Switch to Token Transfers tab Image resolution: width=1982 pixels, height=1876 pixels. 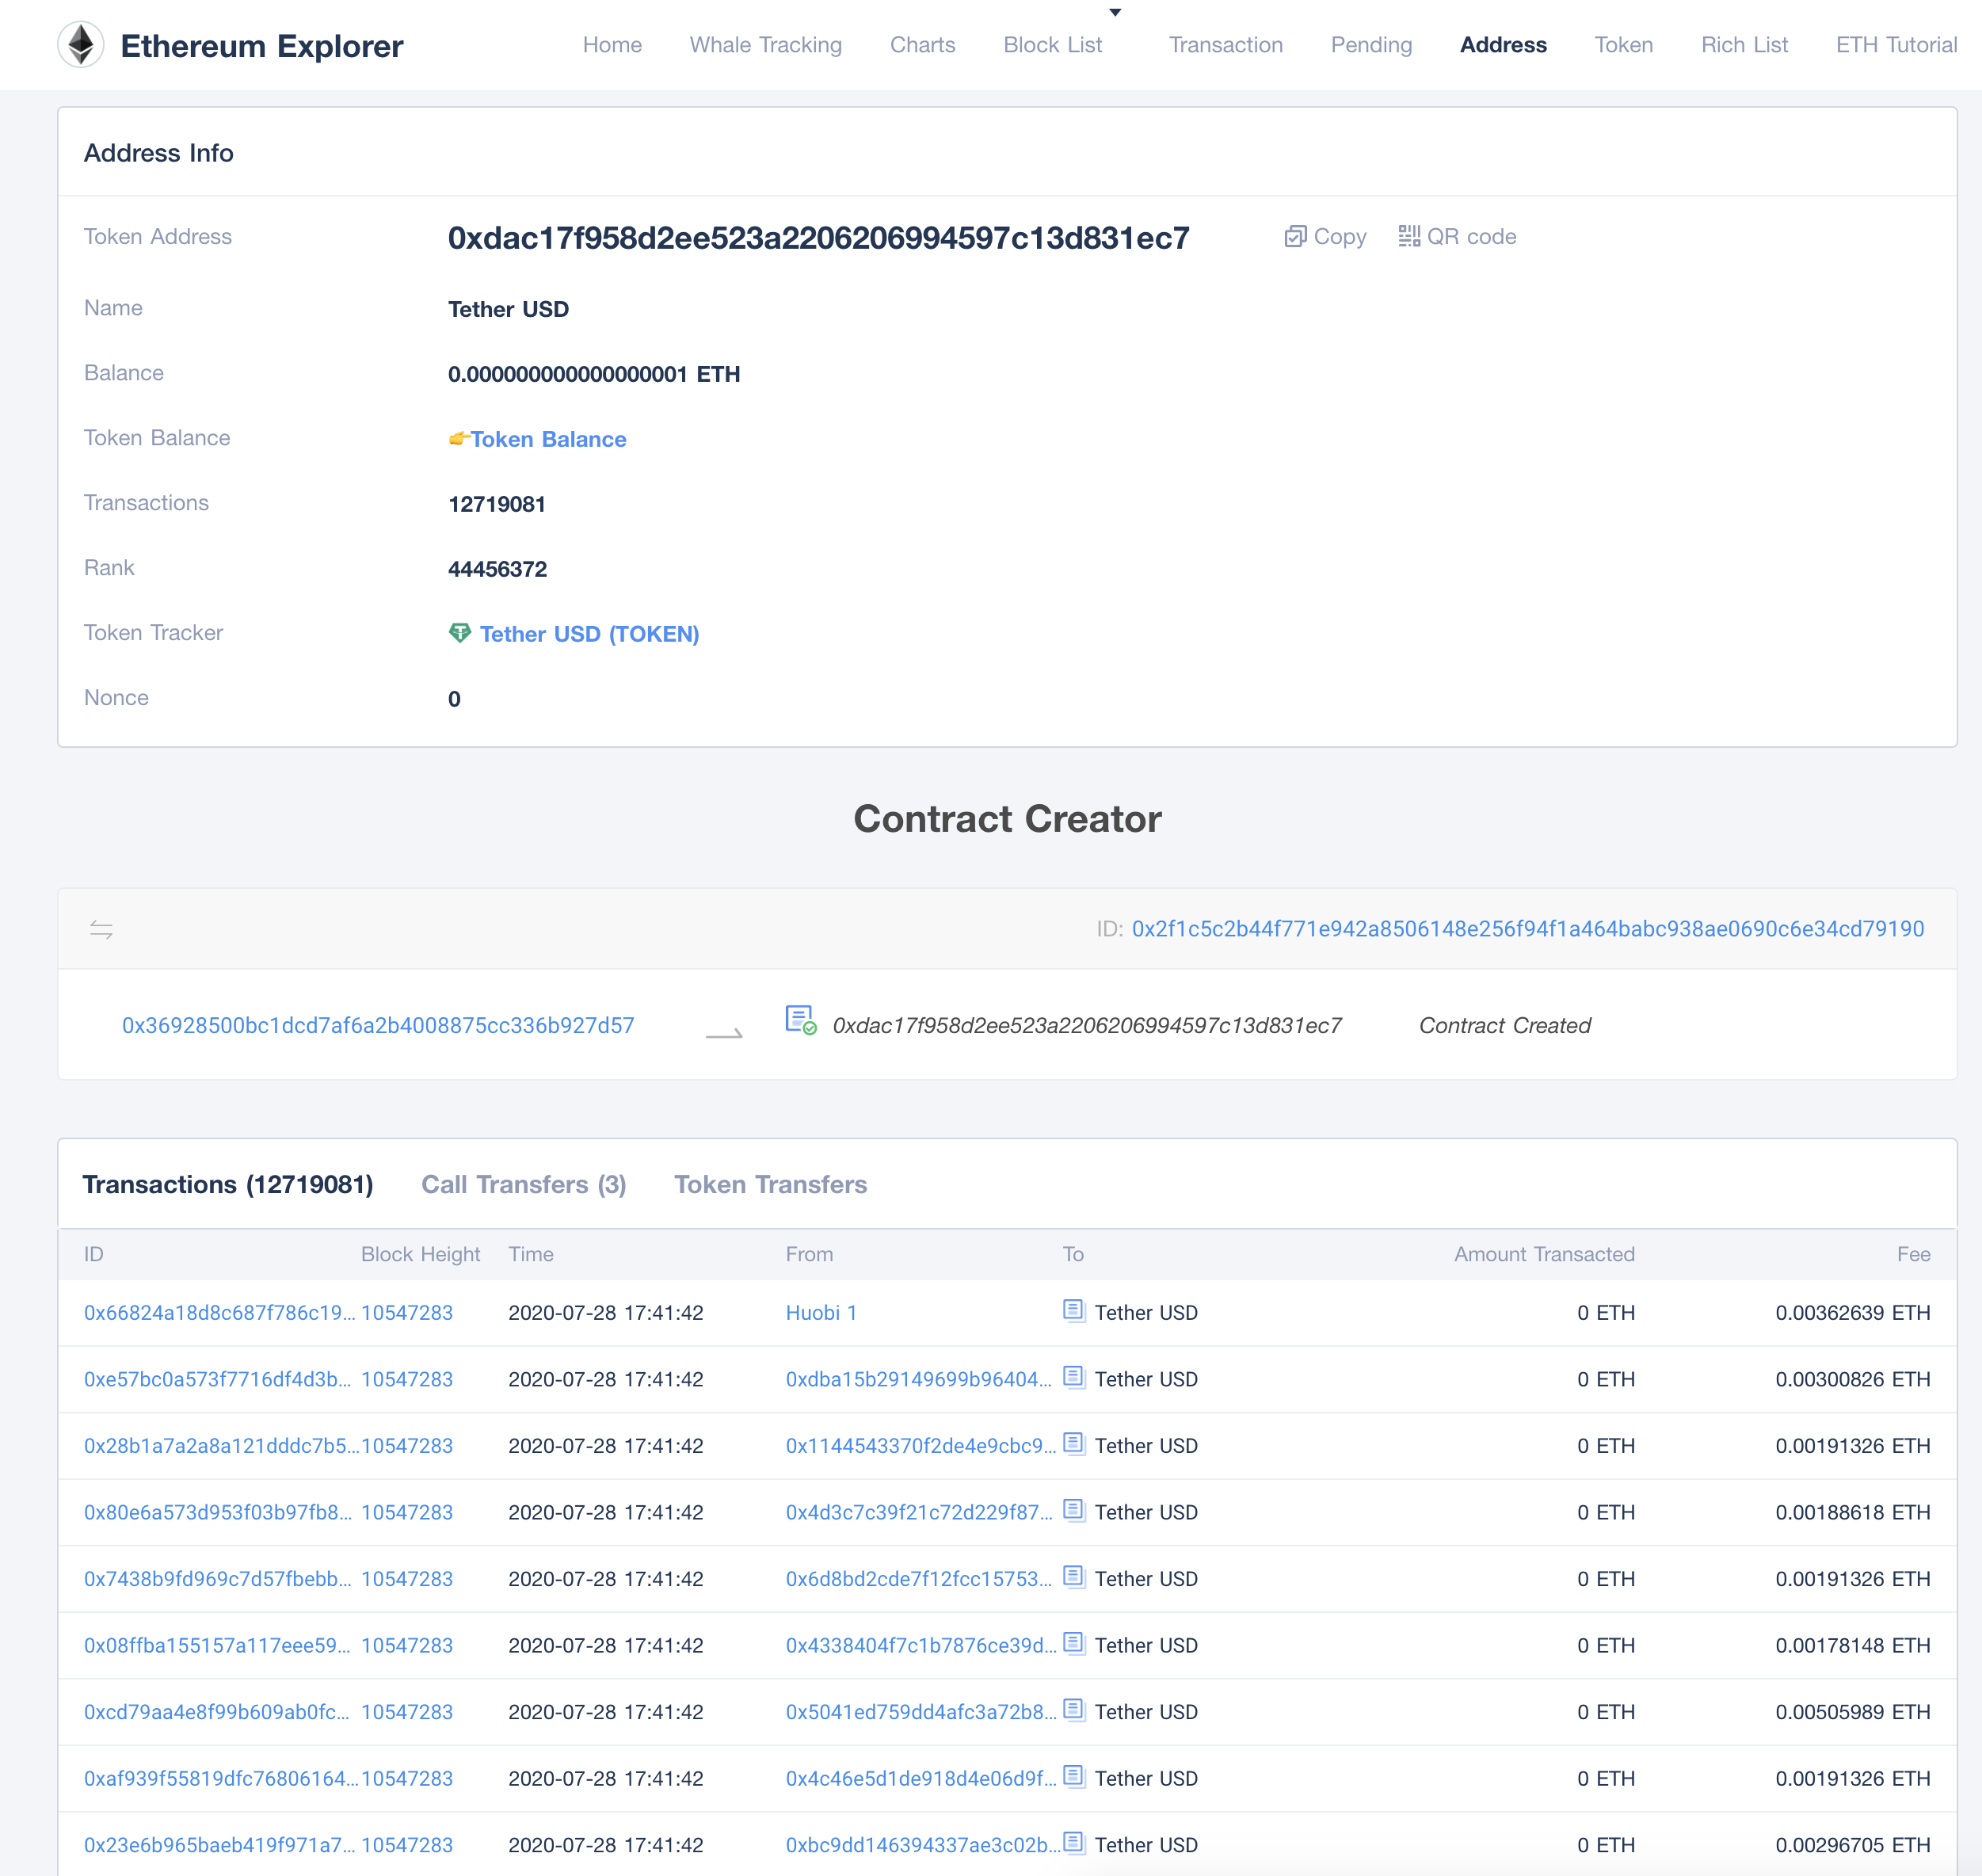(x=771, y=1184)
